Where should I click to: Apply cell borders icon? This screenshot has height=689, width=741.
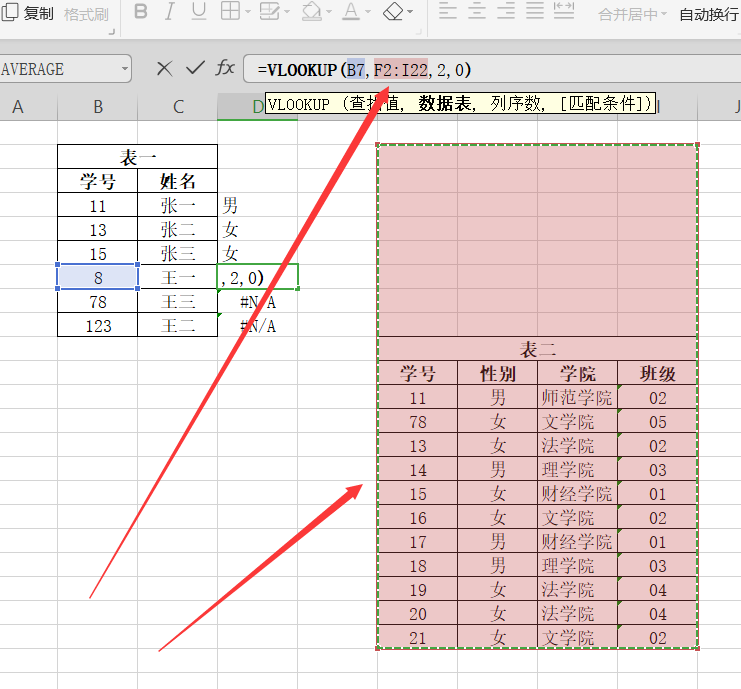(230, 11)
